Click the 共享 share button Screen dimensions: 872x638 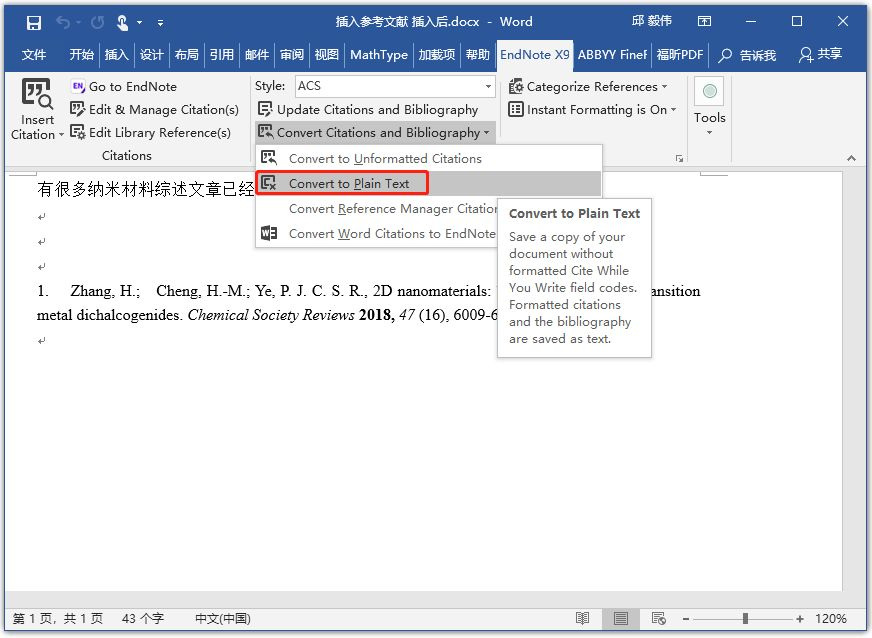tap(820, 55)
